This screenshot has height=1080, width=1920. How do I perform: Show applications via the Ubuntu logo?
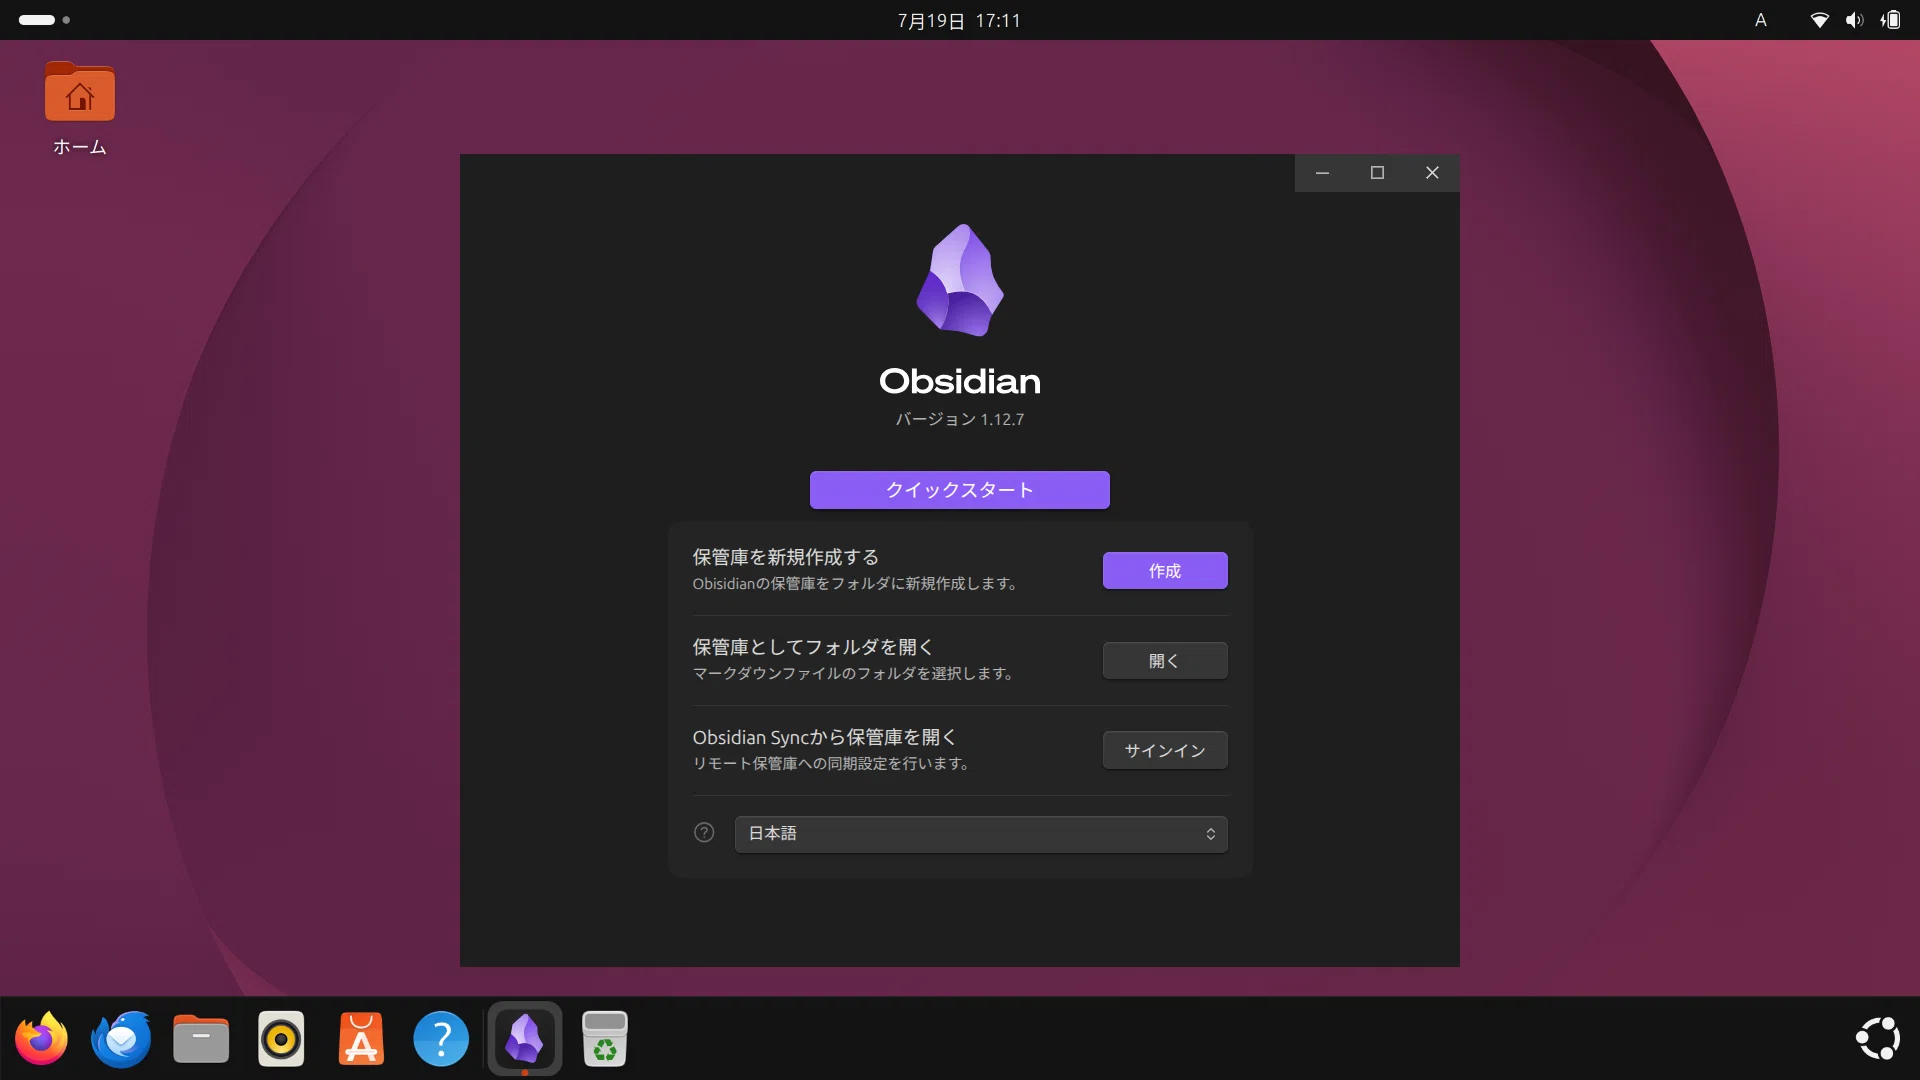pos(1878,1039)
